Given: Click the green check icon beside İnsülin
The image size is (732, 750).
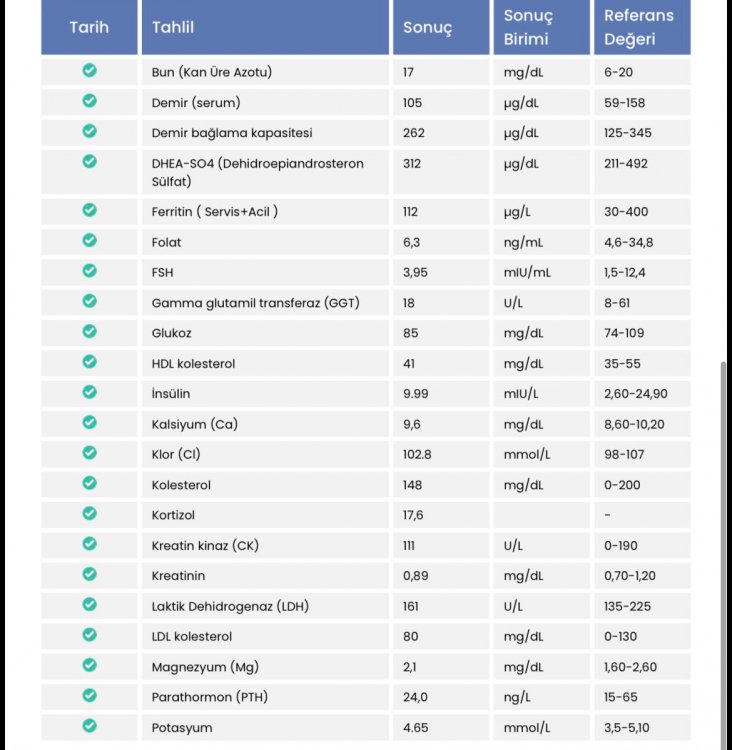Looking at the screenshot, I should pos(89,392).
